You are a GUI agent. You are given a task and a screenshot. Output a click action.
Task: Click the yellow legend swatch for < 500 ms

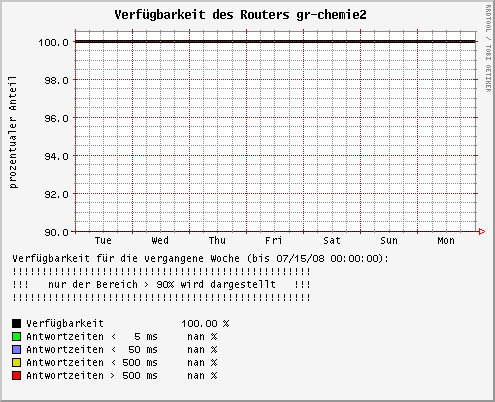coord(16,362)
